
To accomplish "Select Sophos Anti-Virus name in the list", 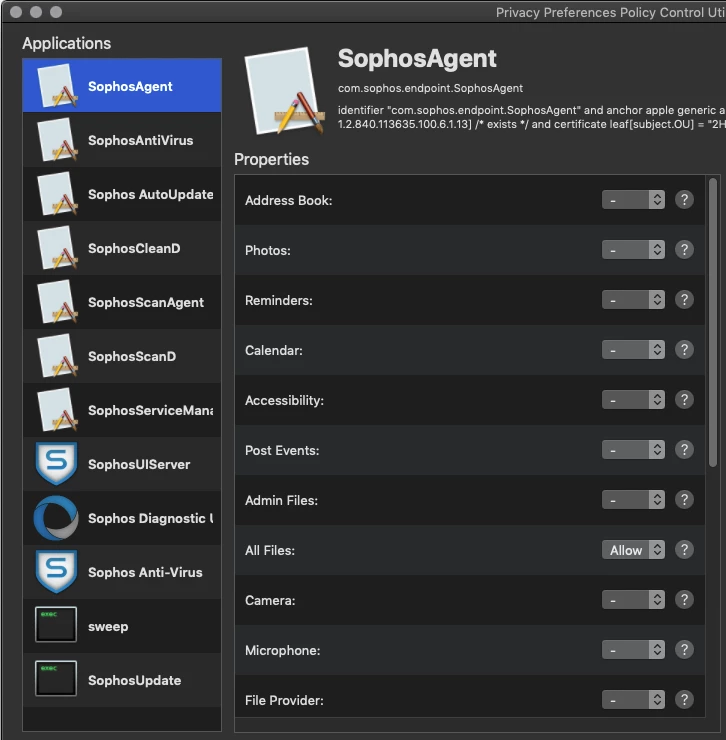I will pyautogui.click(x=145, y=572).
